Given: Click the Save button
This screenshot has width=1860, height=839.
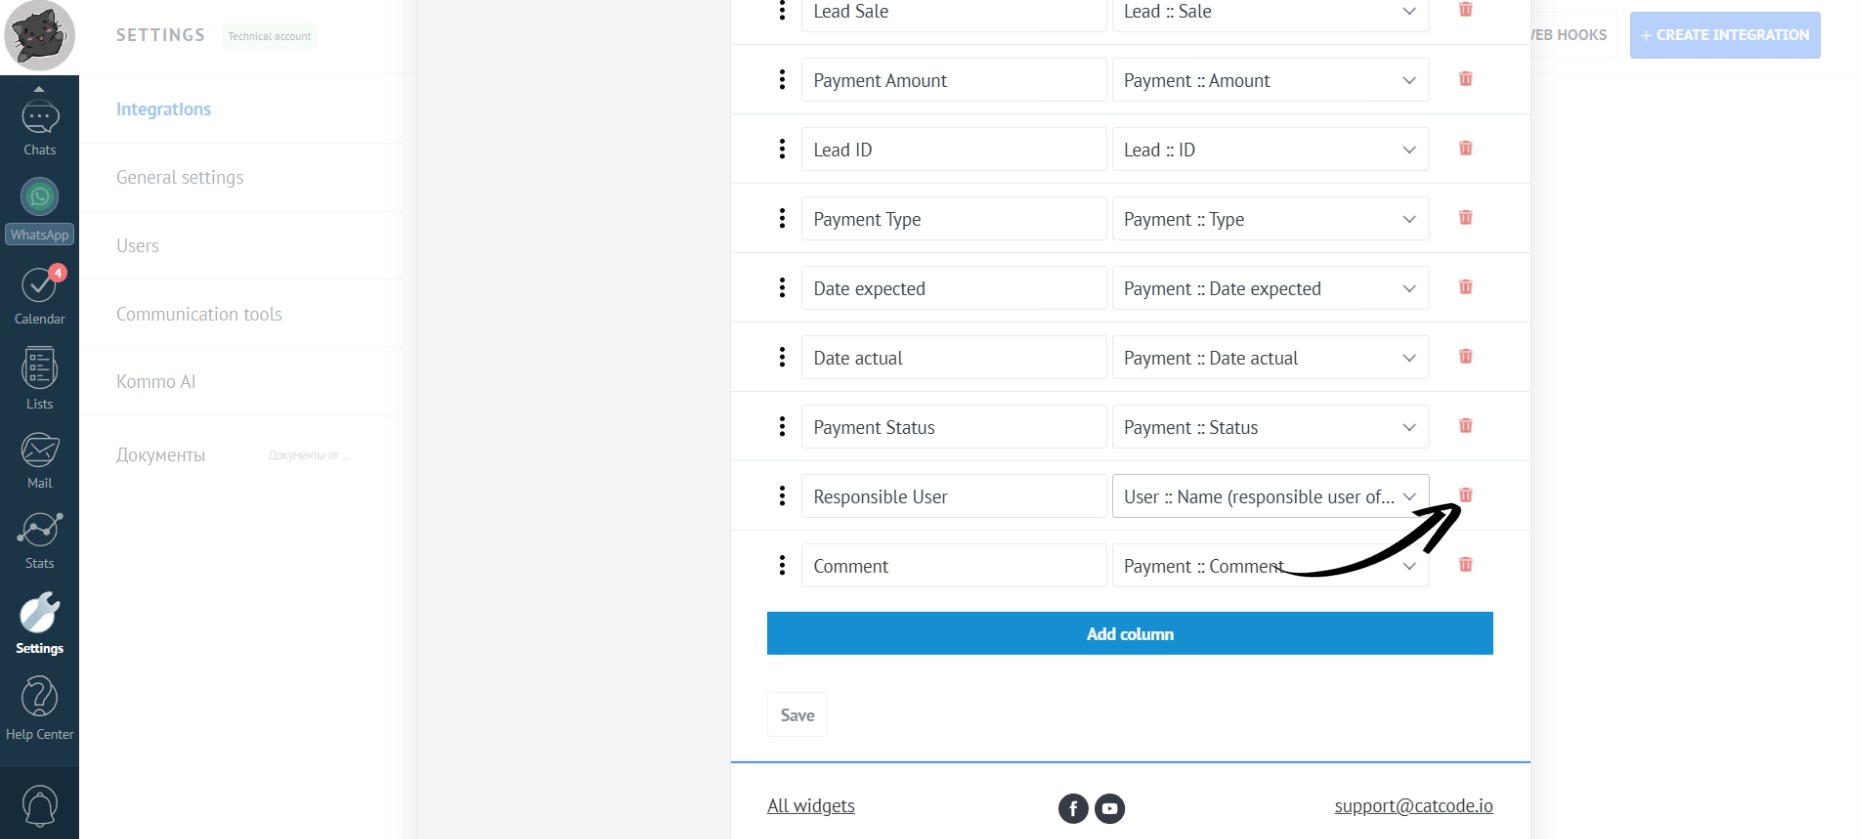Looking at the screenshot, I should [x=797, y=715].
